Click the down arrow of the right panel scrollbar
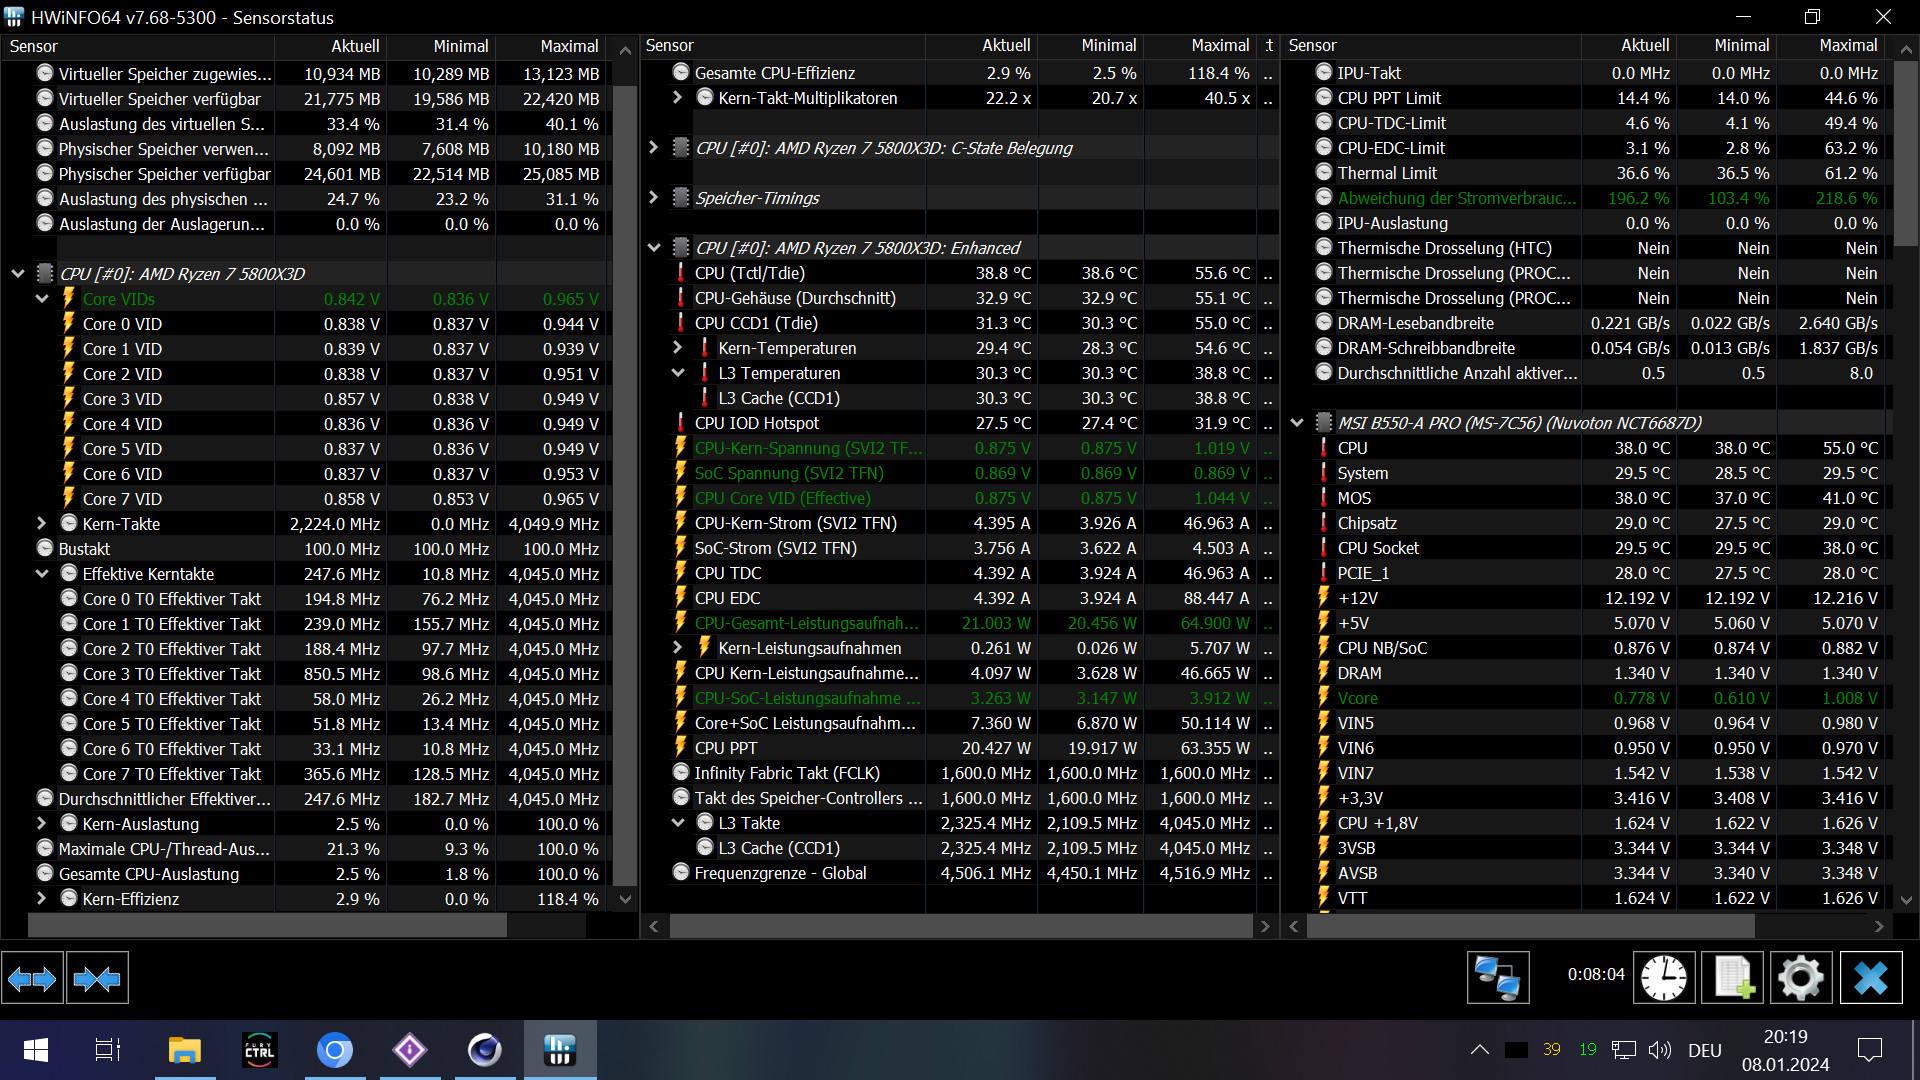1920x1080 pixels. click(x=1907, y=900)
